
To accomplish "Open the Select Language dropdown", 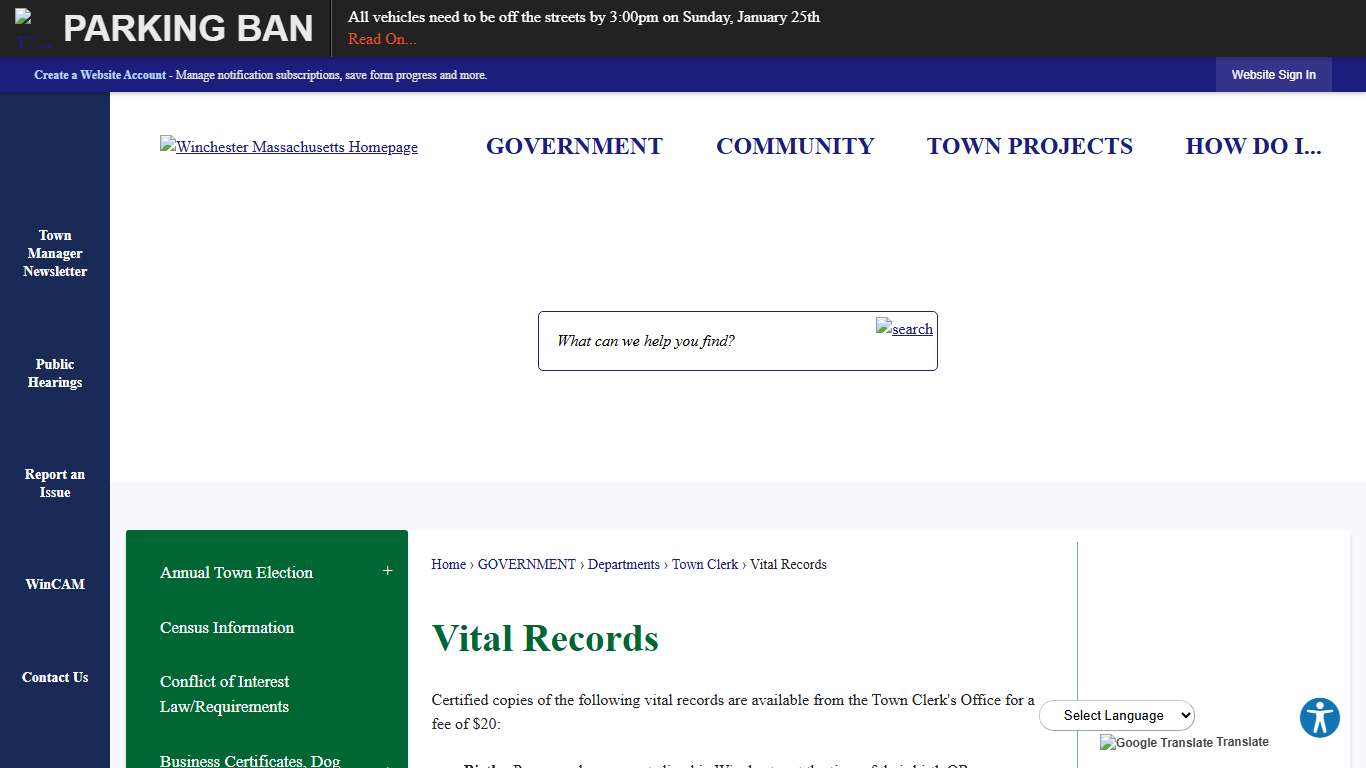I will click(1116, 715).
